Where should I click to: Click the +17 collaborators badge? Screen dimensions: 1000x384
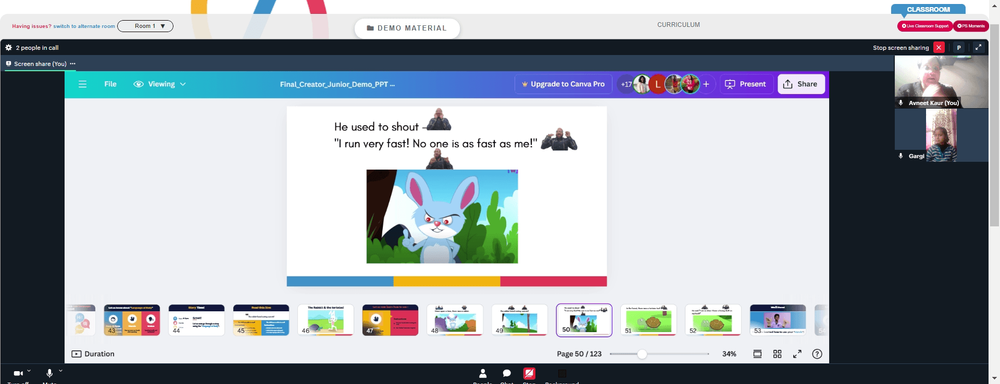626,84
